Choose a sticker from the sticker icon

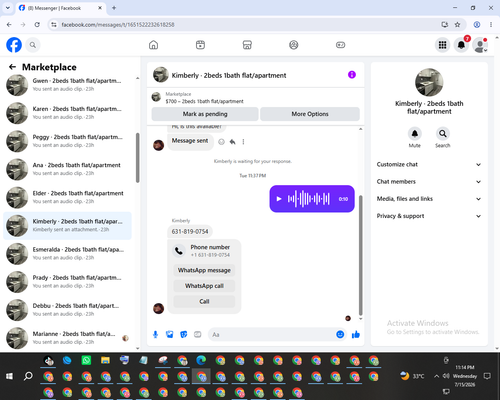(x=183, y=334)
